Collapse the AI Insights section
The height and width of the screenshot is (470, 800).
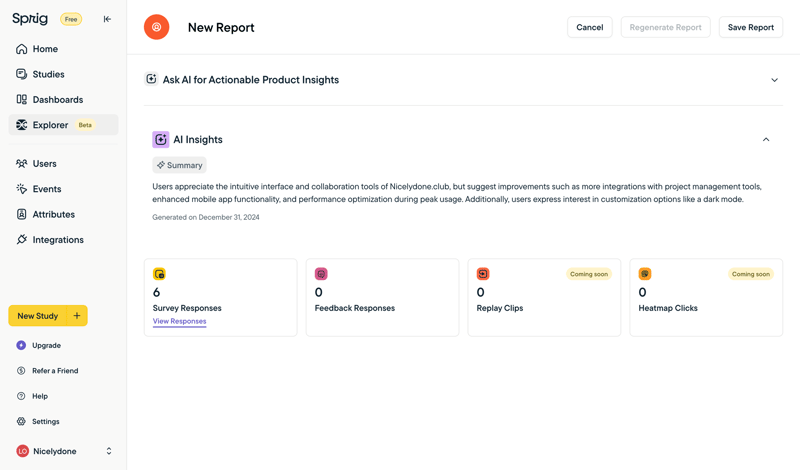pos(766,139)
